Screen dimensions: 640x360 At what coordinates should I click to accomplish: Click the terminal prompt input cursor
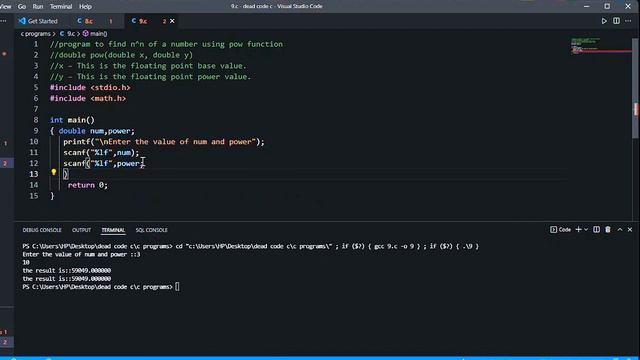click(177, 287)
